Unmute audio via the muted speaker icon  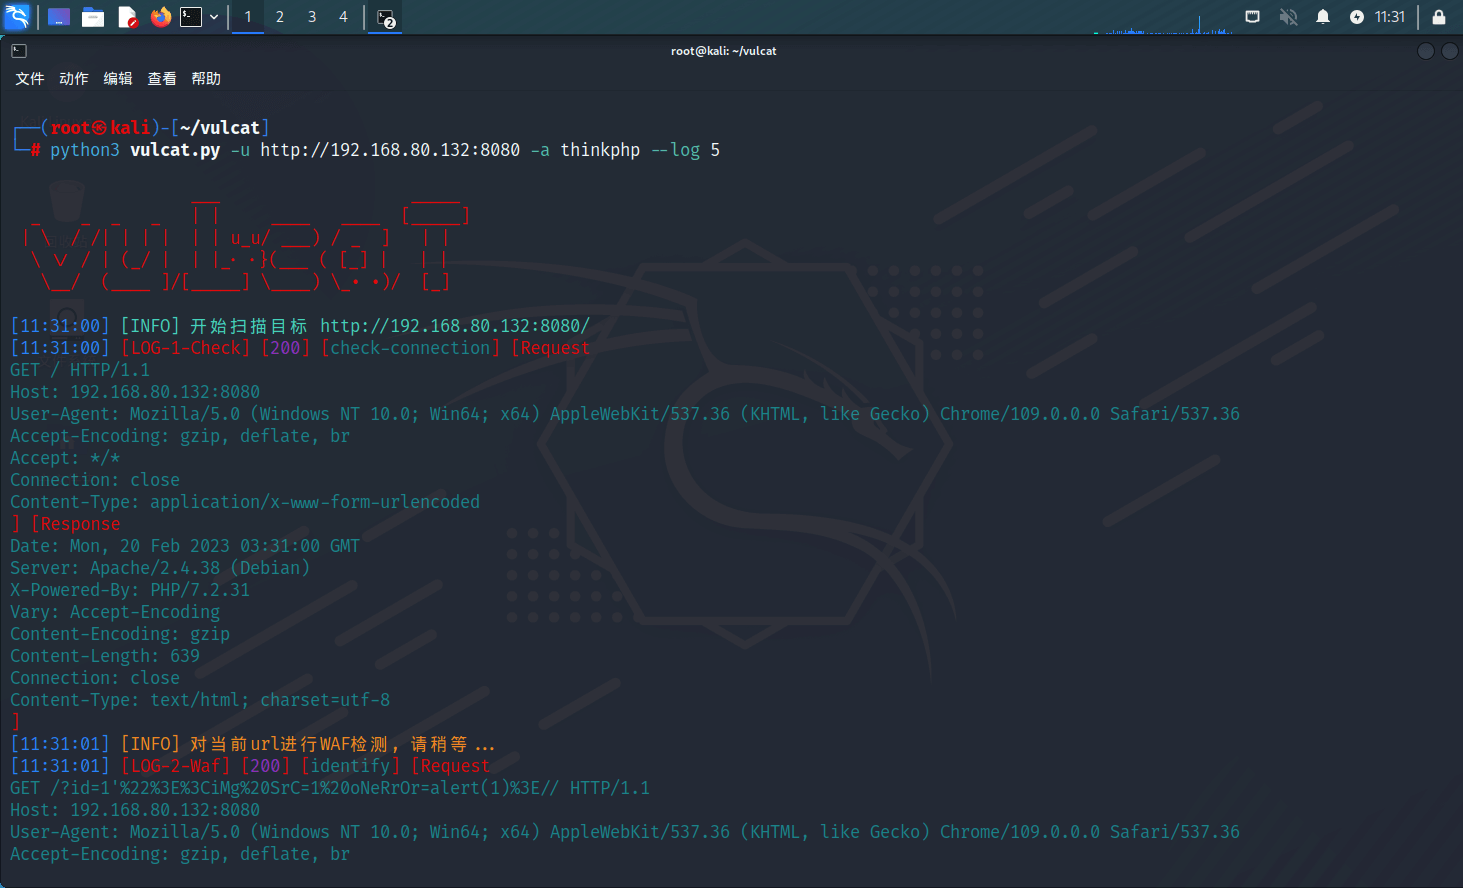pyautogui.click(x=1288, y=17)
